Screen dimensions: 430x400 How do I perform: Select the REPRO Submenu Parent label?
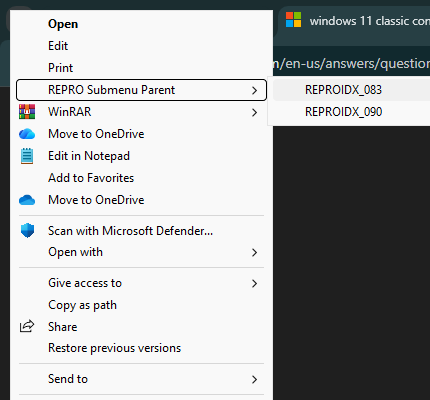[x=111, y=90]
